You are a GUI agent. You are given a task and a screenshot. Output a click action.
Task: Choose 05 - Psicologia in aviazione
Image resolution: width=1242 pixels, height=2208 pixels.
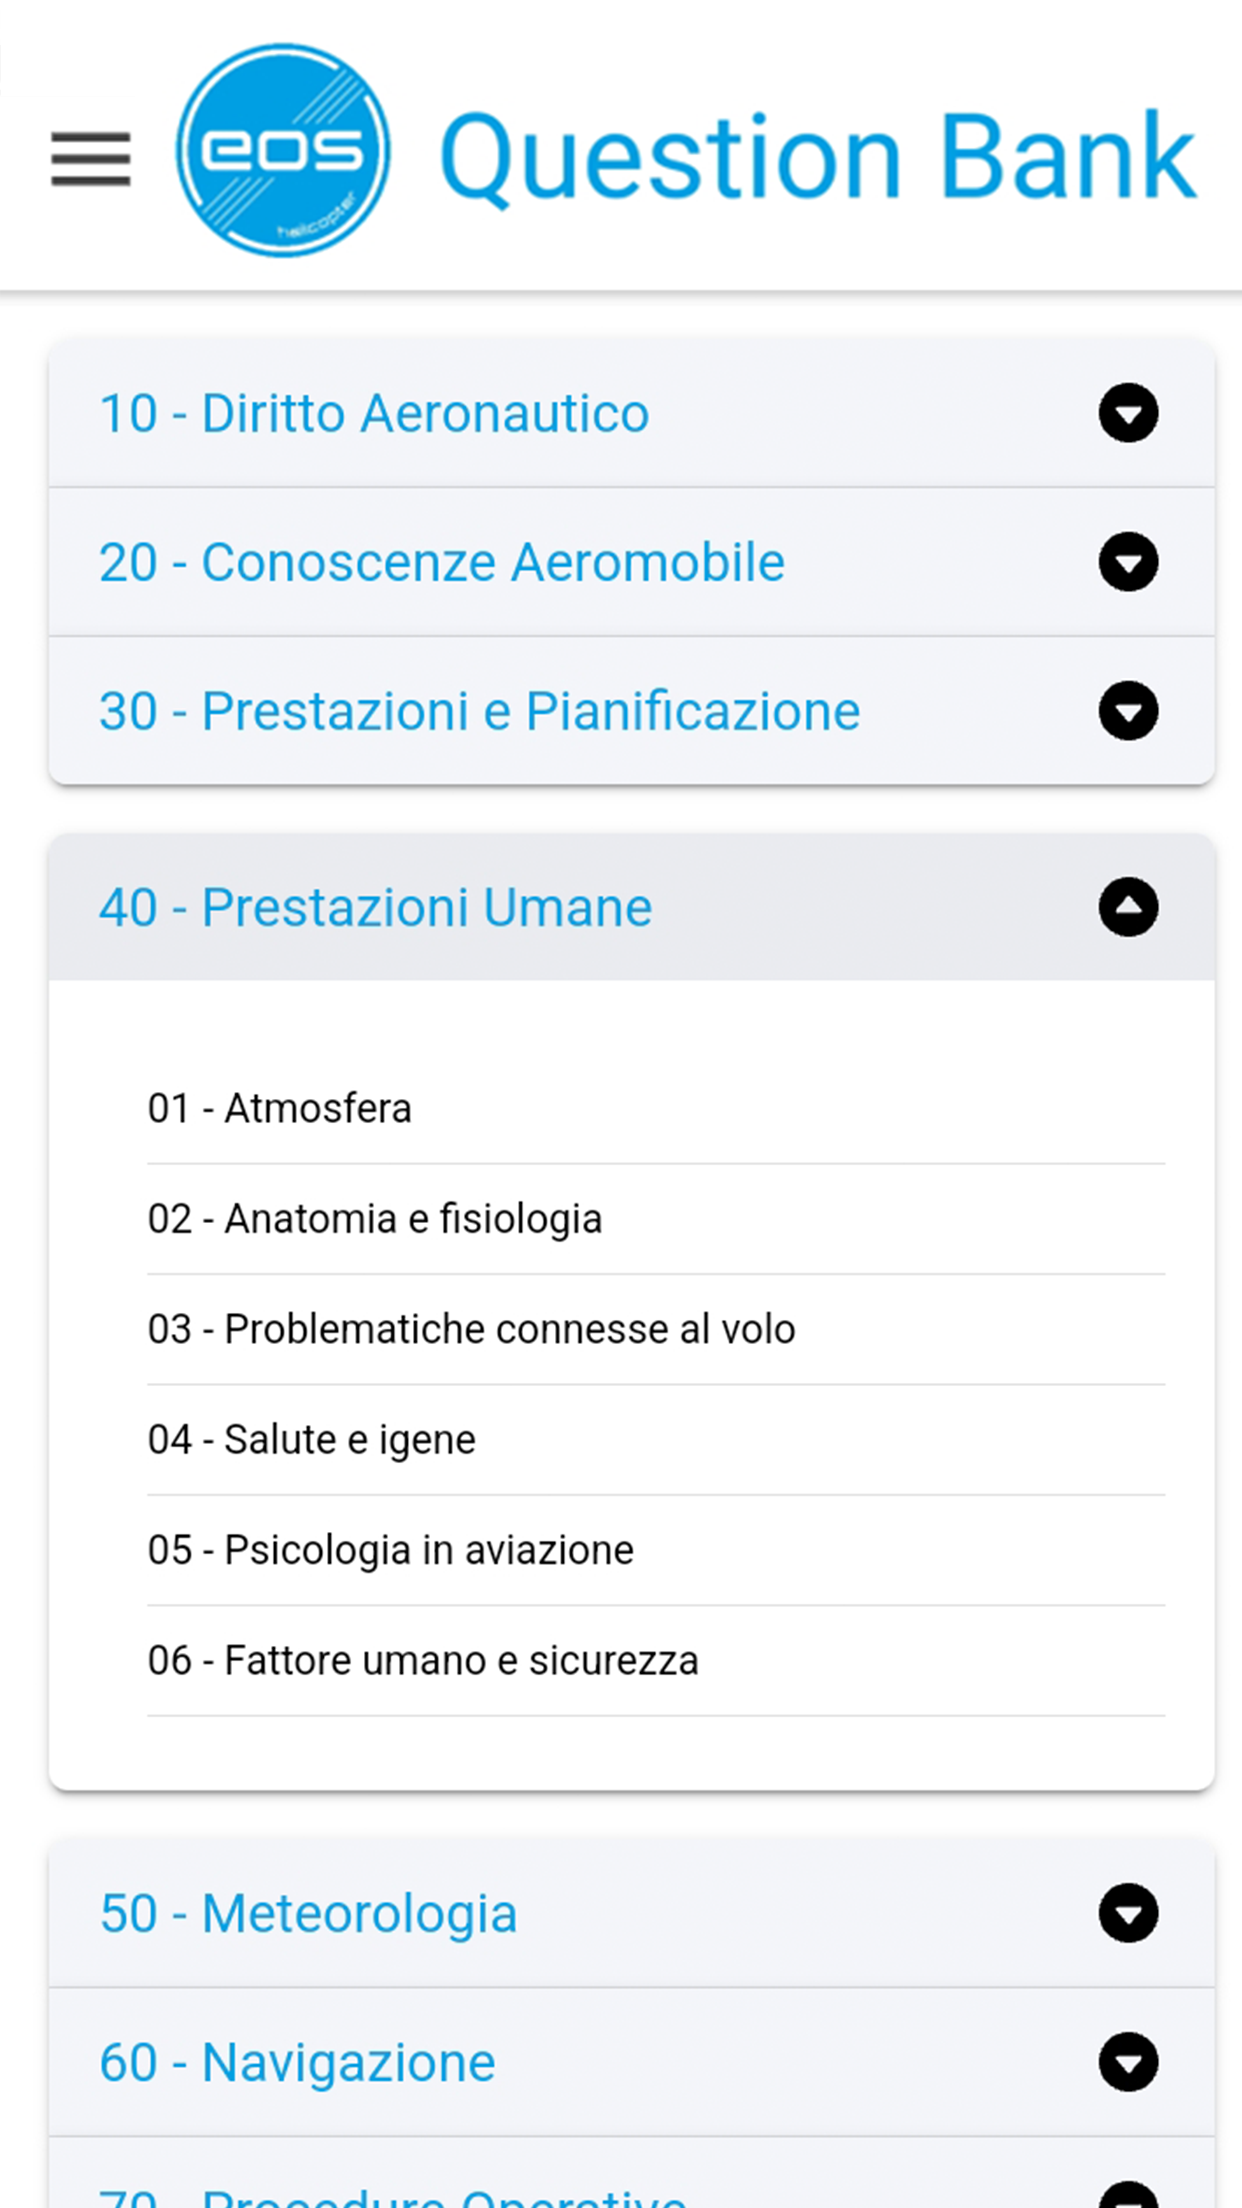click(x=656, y=1551)
